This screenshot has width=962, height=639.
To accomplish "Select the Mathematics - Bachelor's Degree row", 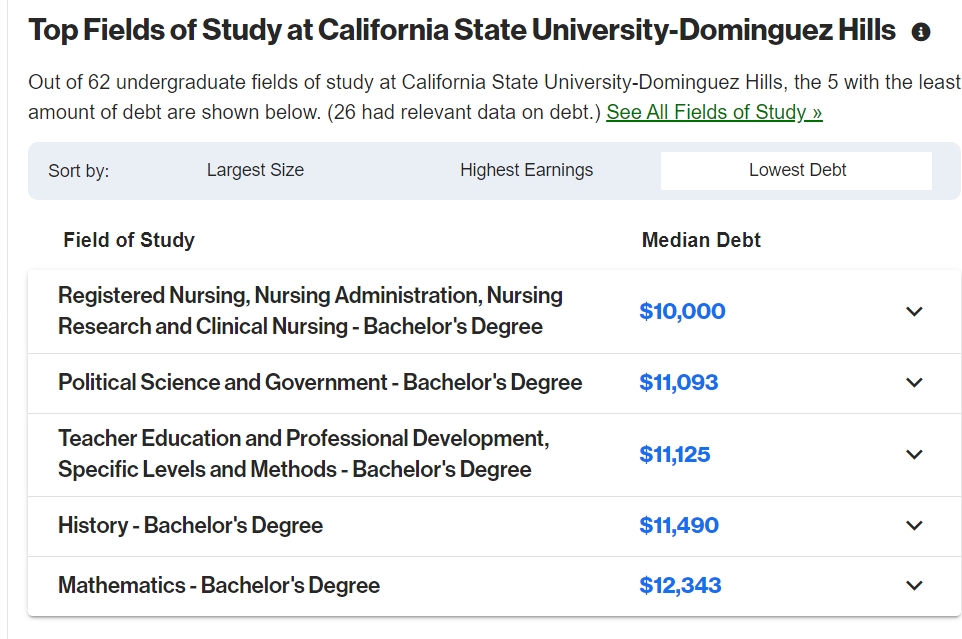I will (x=494, y=586).
